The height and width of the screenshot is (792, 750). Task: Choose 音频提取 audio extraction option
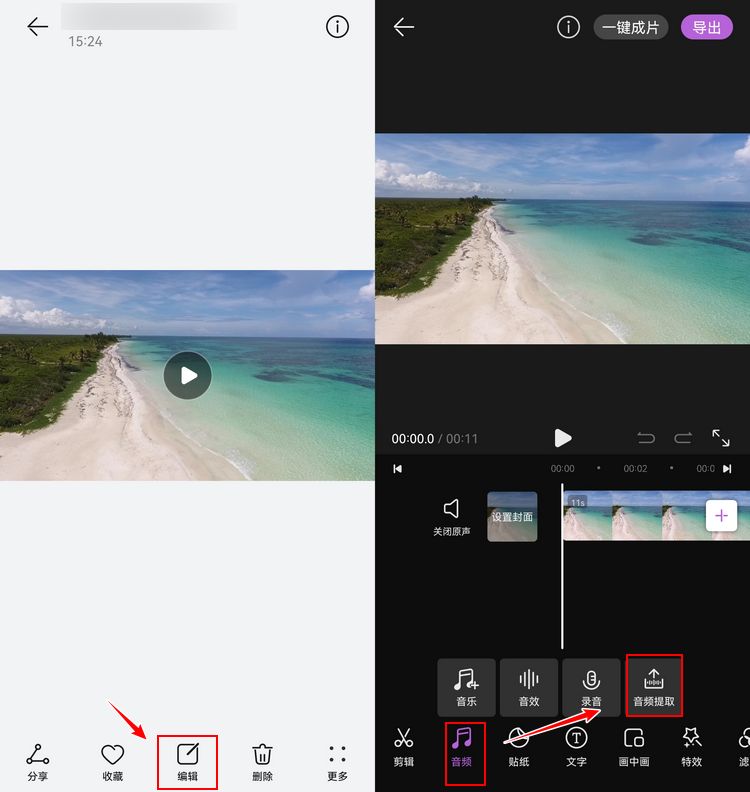click(654, 686)
